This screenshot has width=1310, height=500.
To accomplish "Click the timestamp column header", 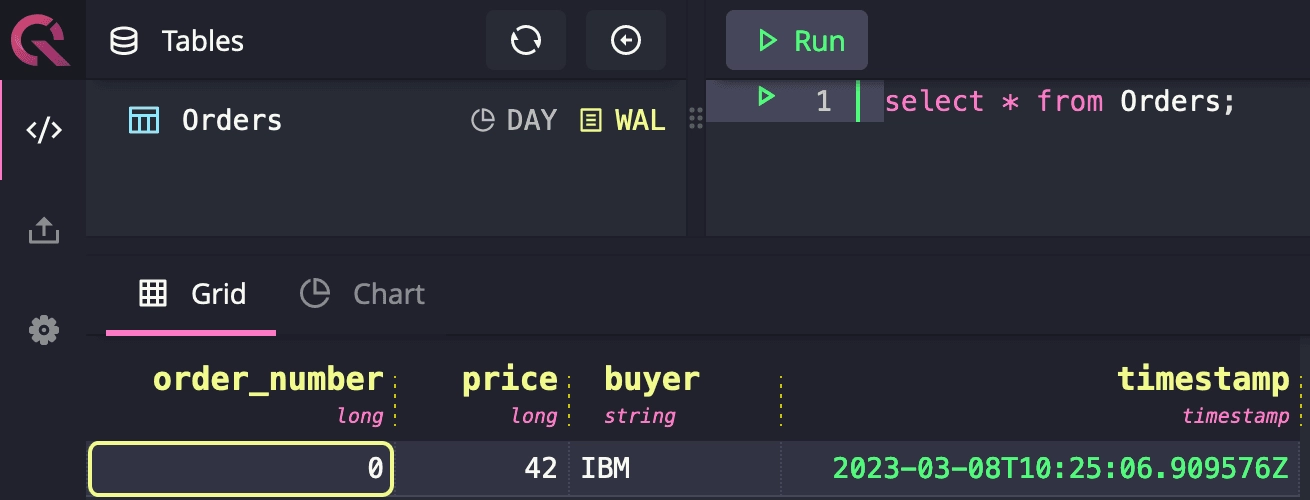I will pos(1202,380).
